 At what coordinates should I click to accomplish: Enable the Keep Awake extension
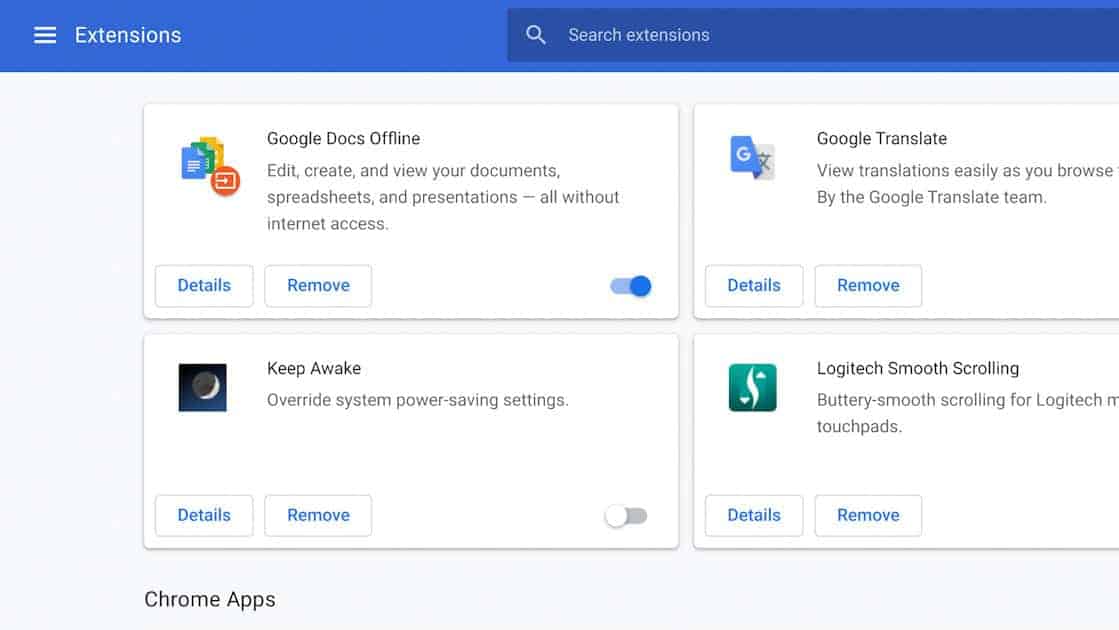[627, 515]
